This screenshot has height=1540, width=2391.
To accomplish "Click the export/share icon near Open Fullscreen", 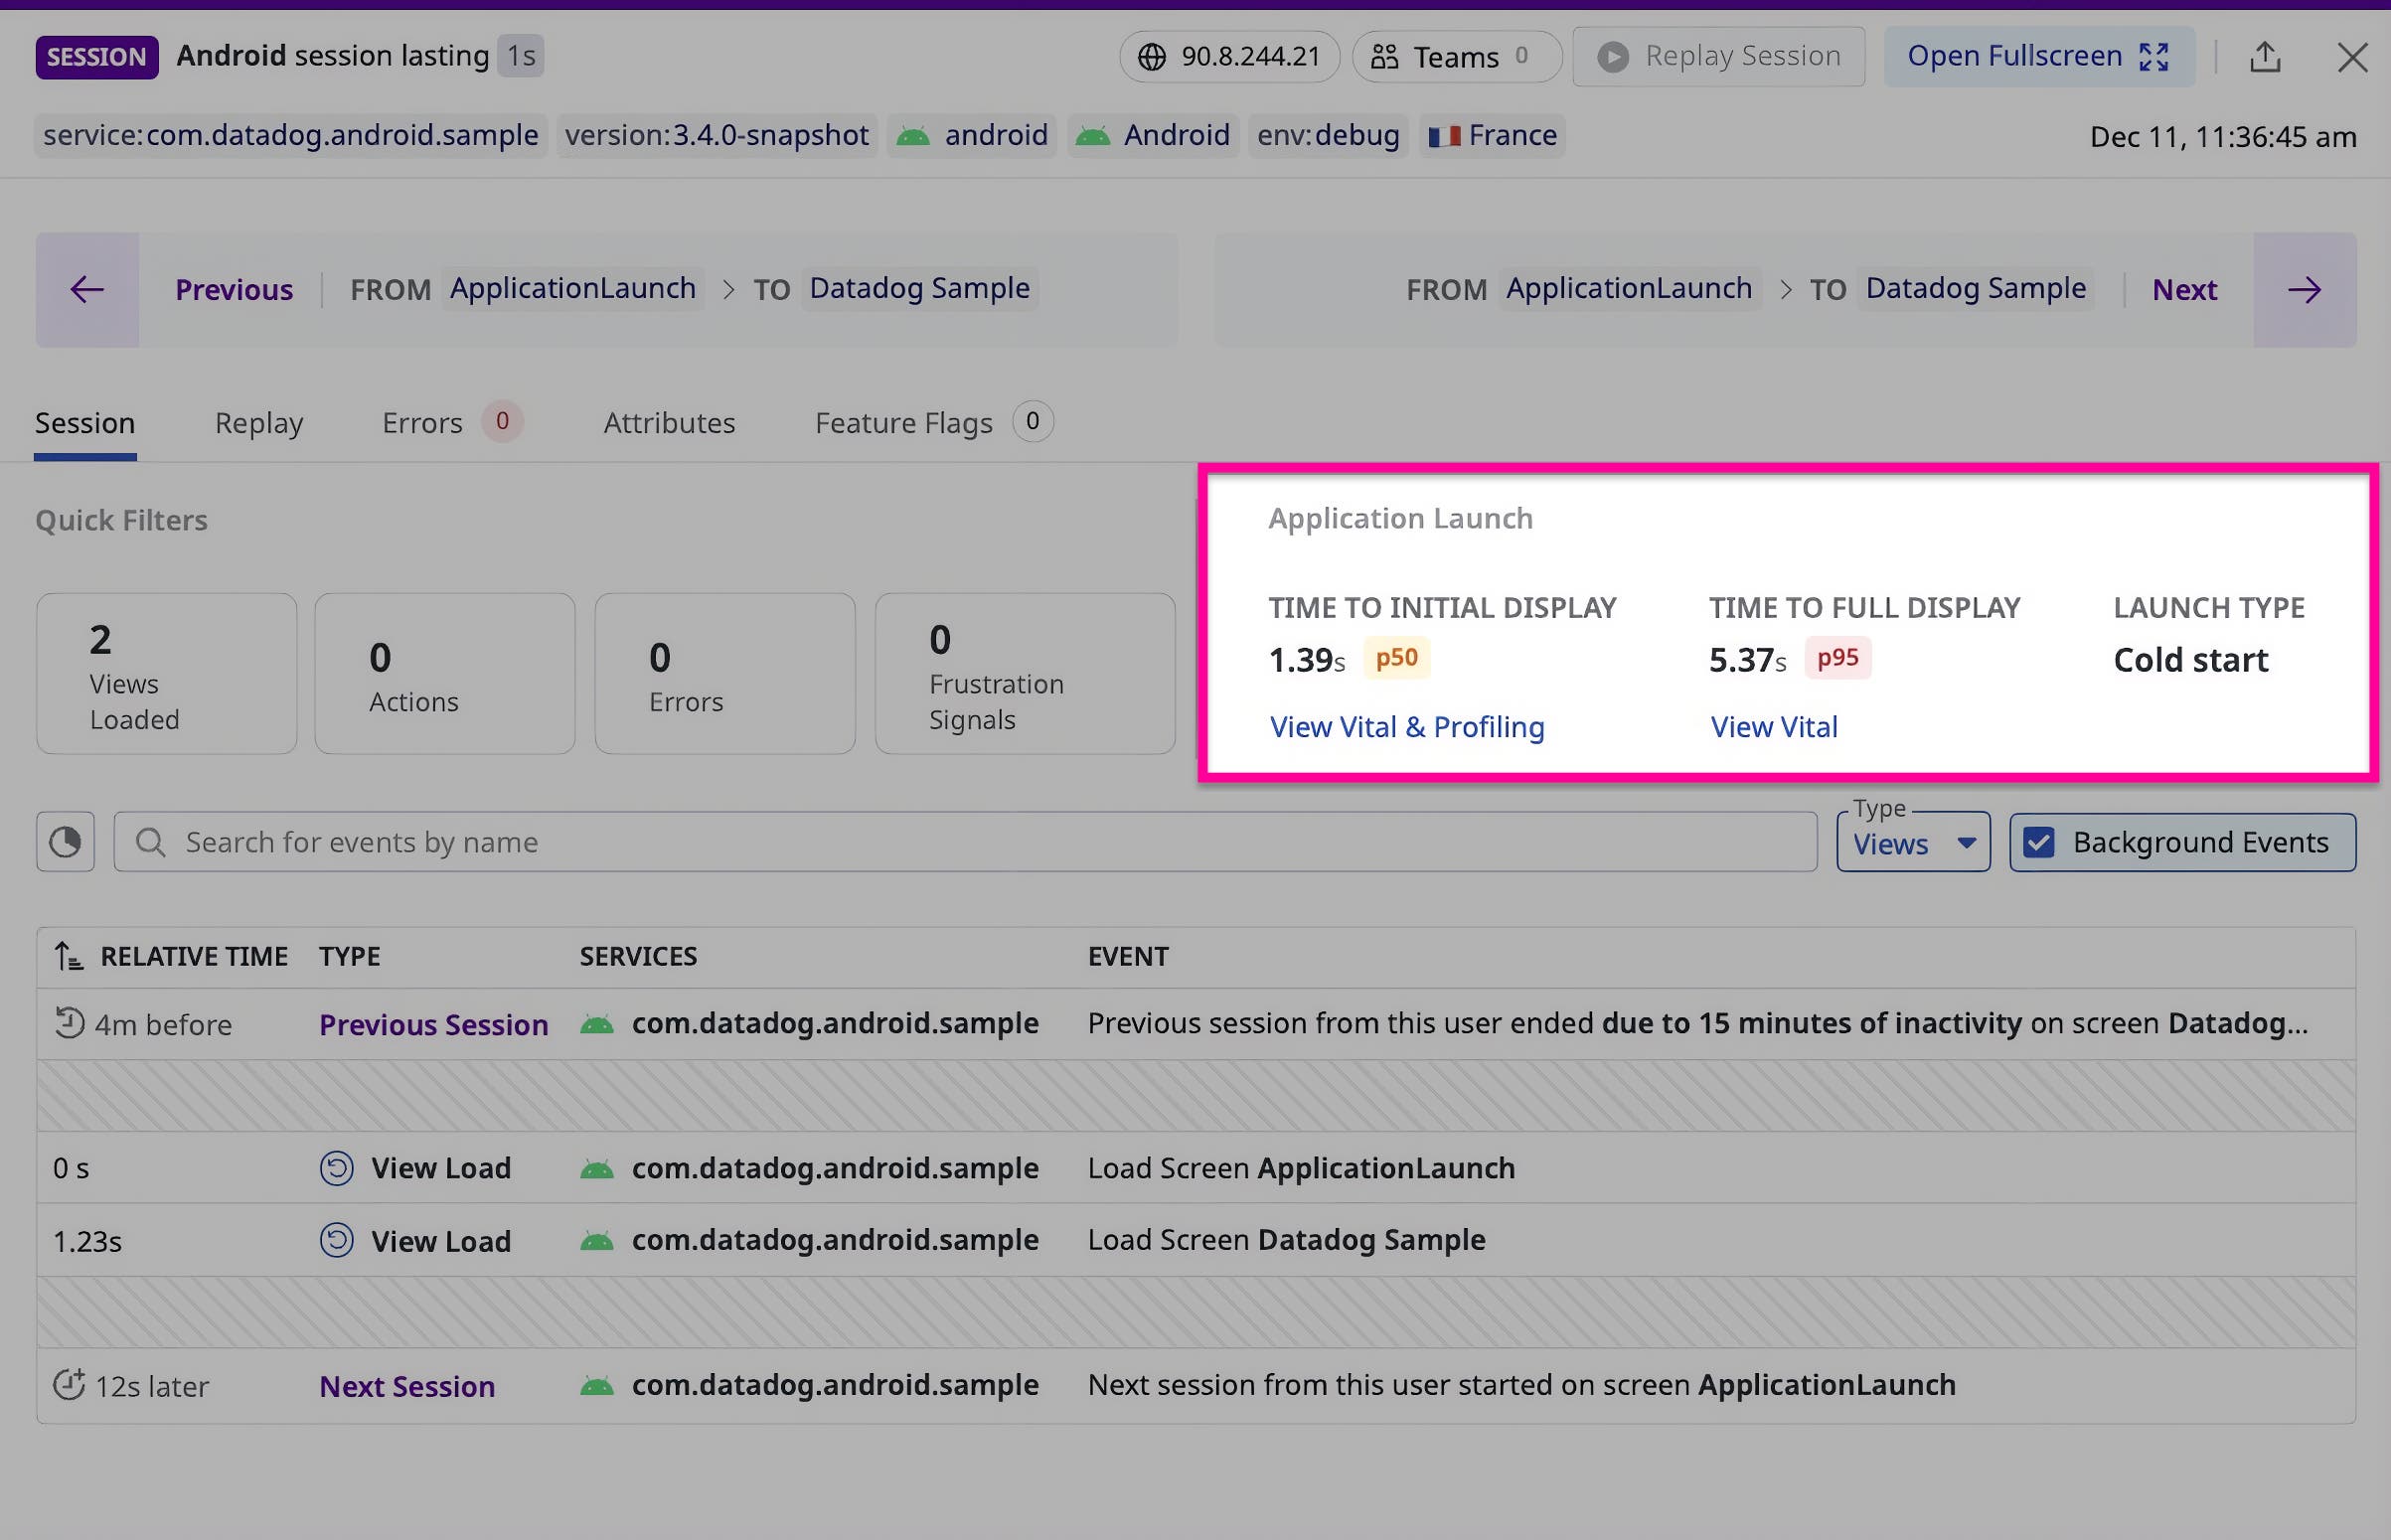I will click(2265, 56).
